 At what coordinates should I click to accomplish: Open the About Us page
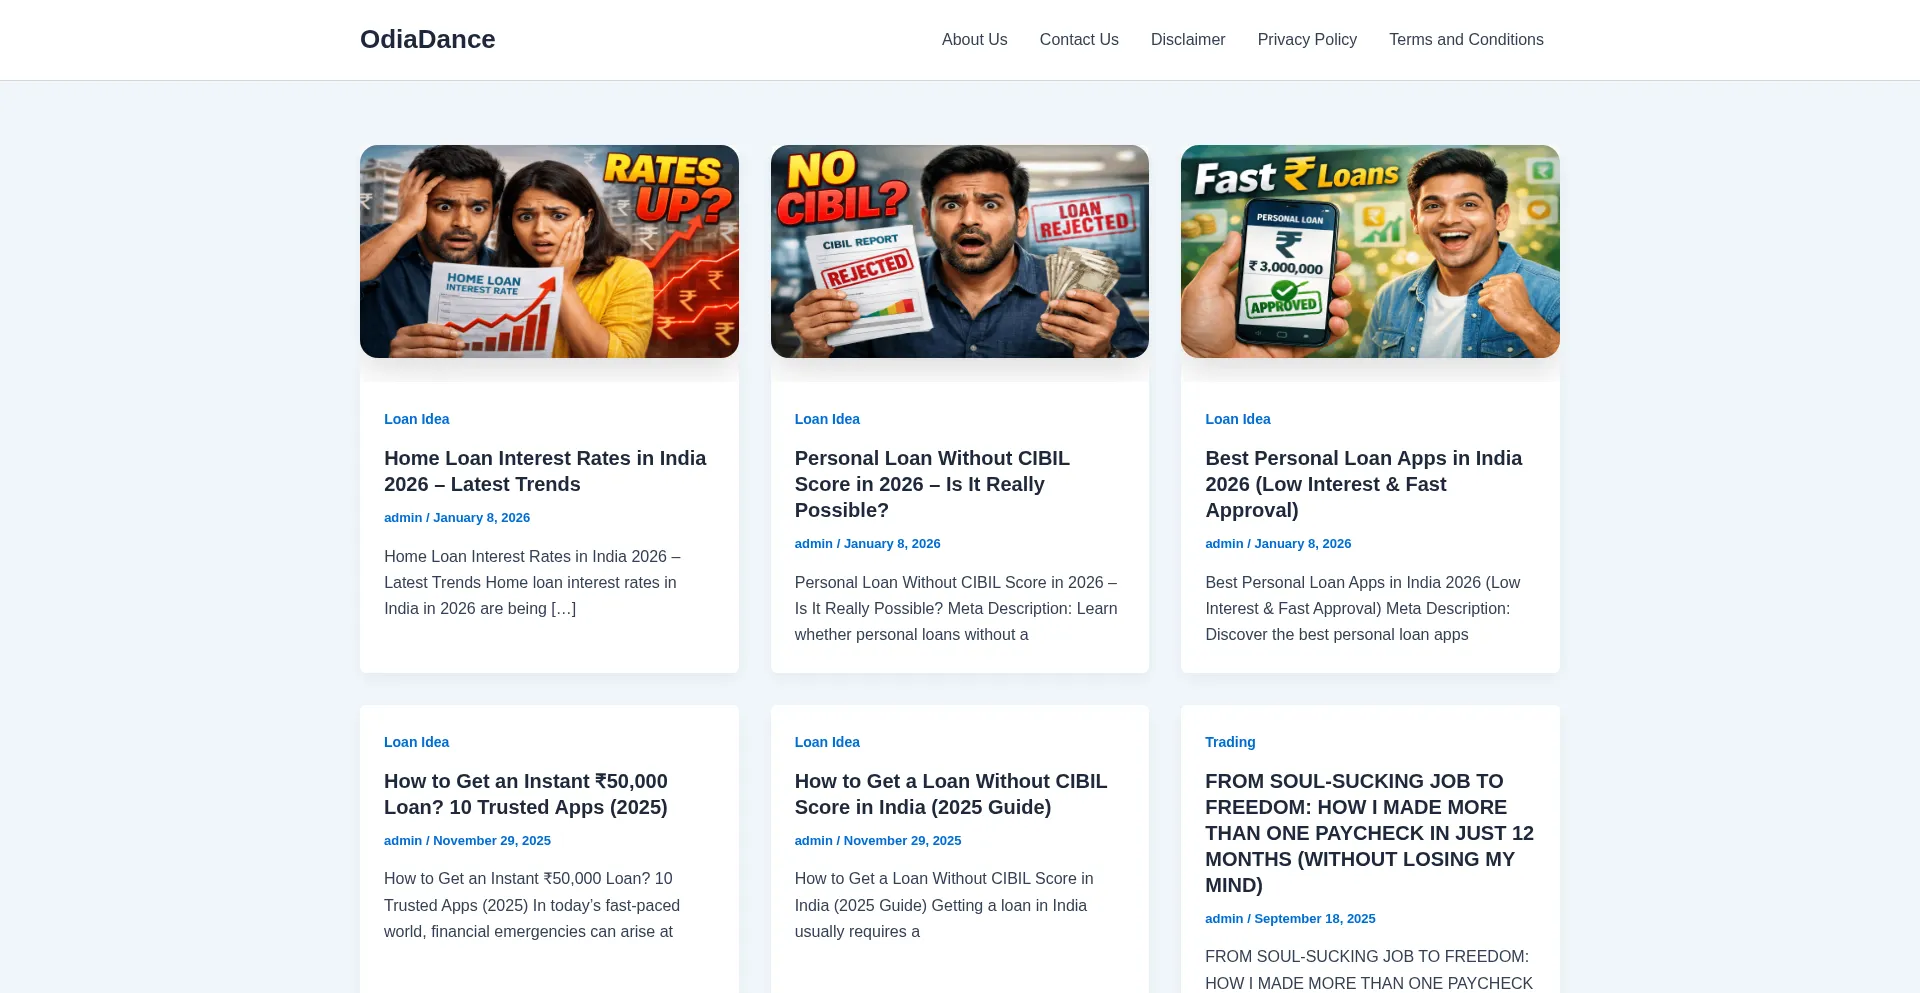click(974, 39)
